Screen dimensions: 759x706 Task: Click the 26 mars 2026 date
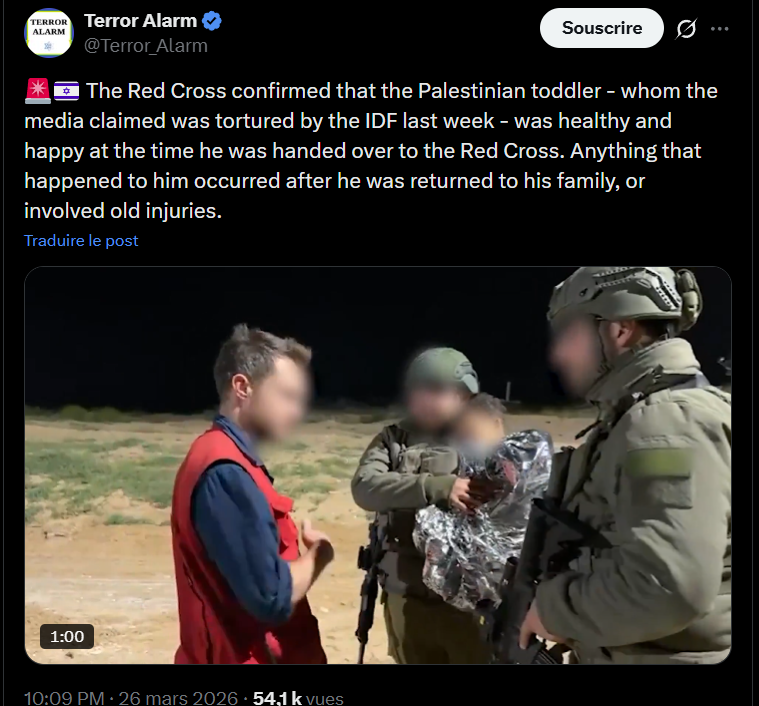tap(178, 698)
